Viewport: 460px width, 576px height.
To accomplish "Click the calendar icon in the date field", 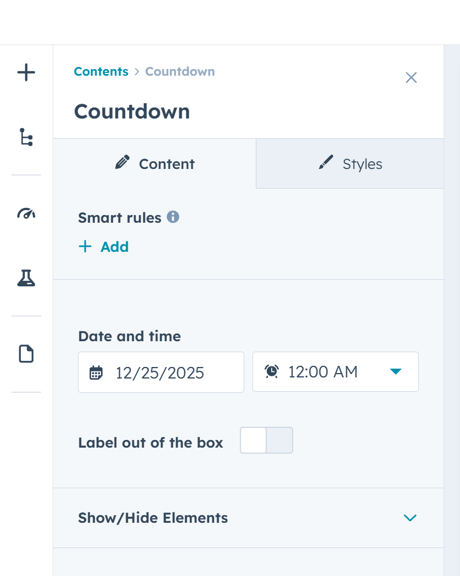I will pyautogui.click(x=96, y=372).
